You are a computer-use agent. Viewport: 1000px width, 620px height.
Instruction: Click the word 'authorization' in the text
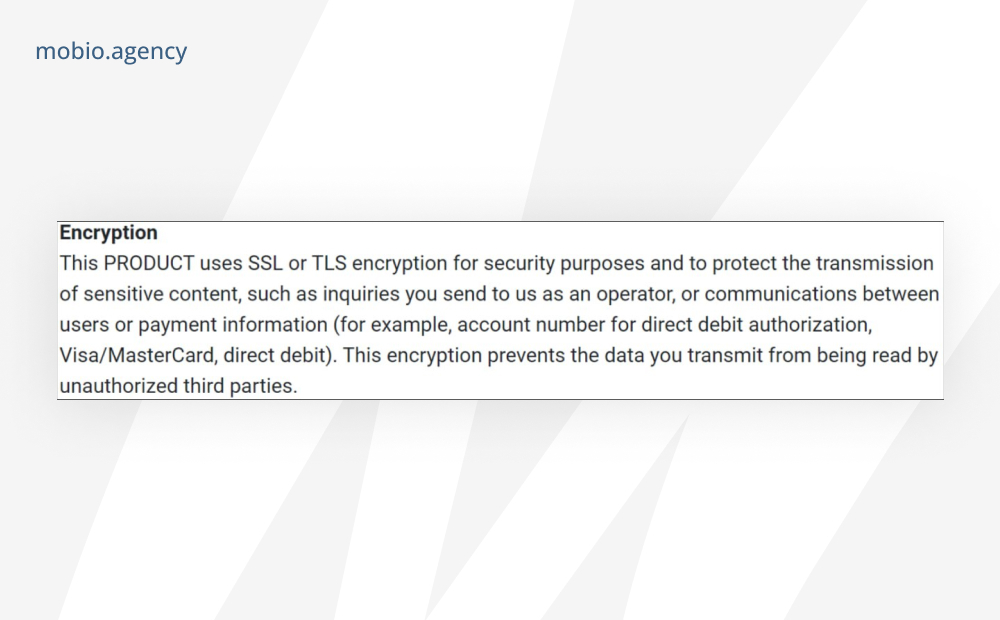(809, 325)
